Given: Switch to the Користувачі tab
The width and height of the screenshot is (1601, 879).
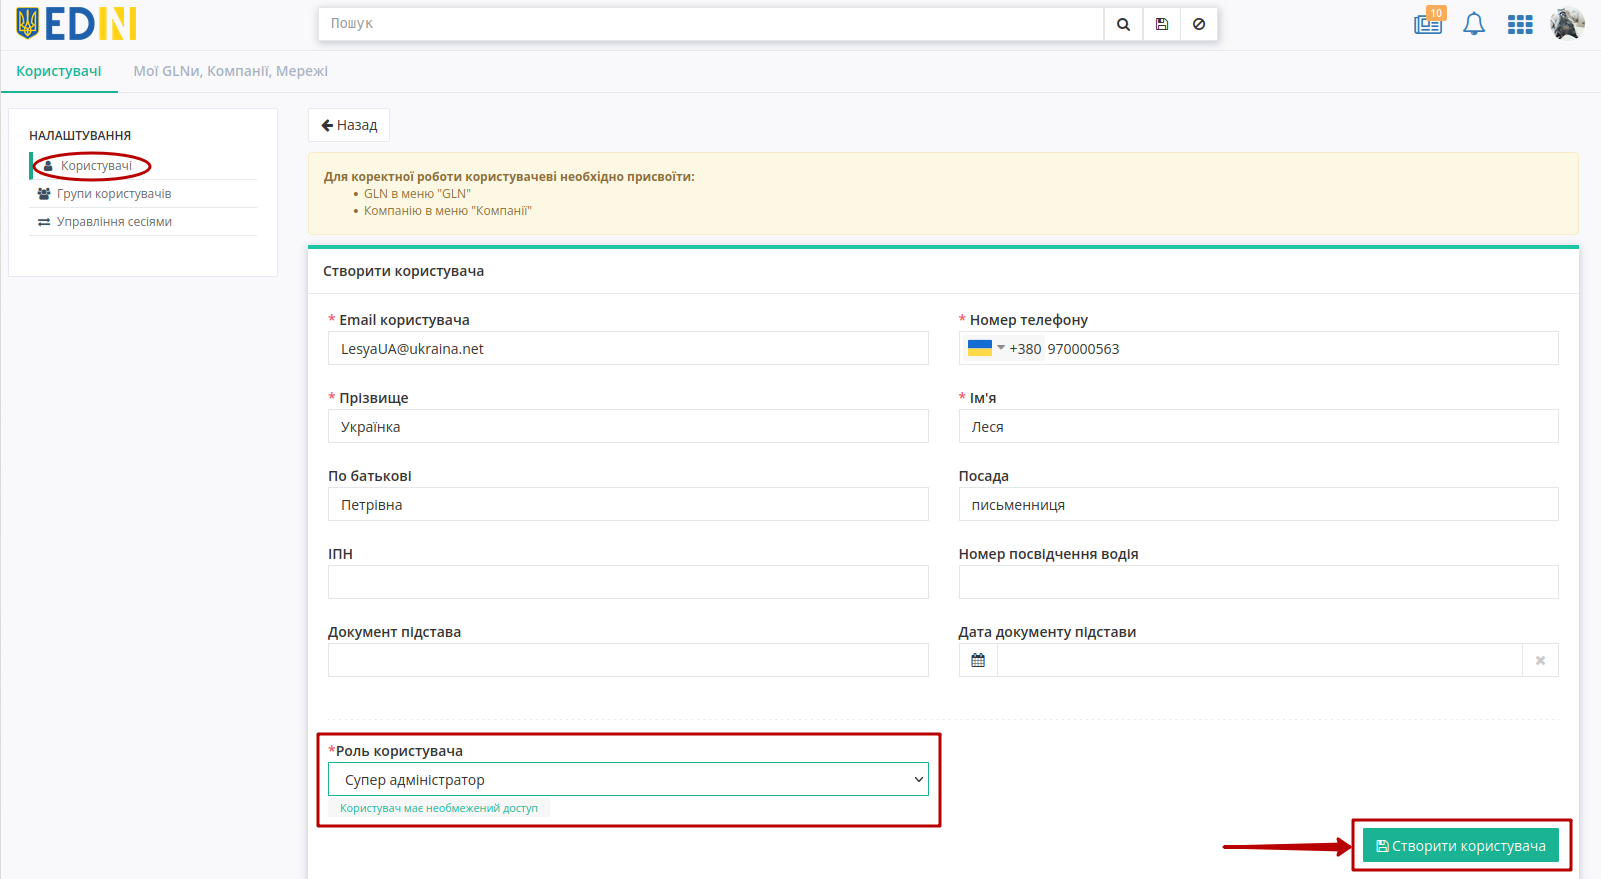Looking at the screenshot, I should click(x=59, y=71).
